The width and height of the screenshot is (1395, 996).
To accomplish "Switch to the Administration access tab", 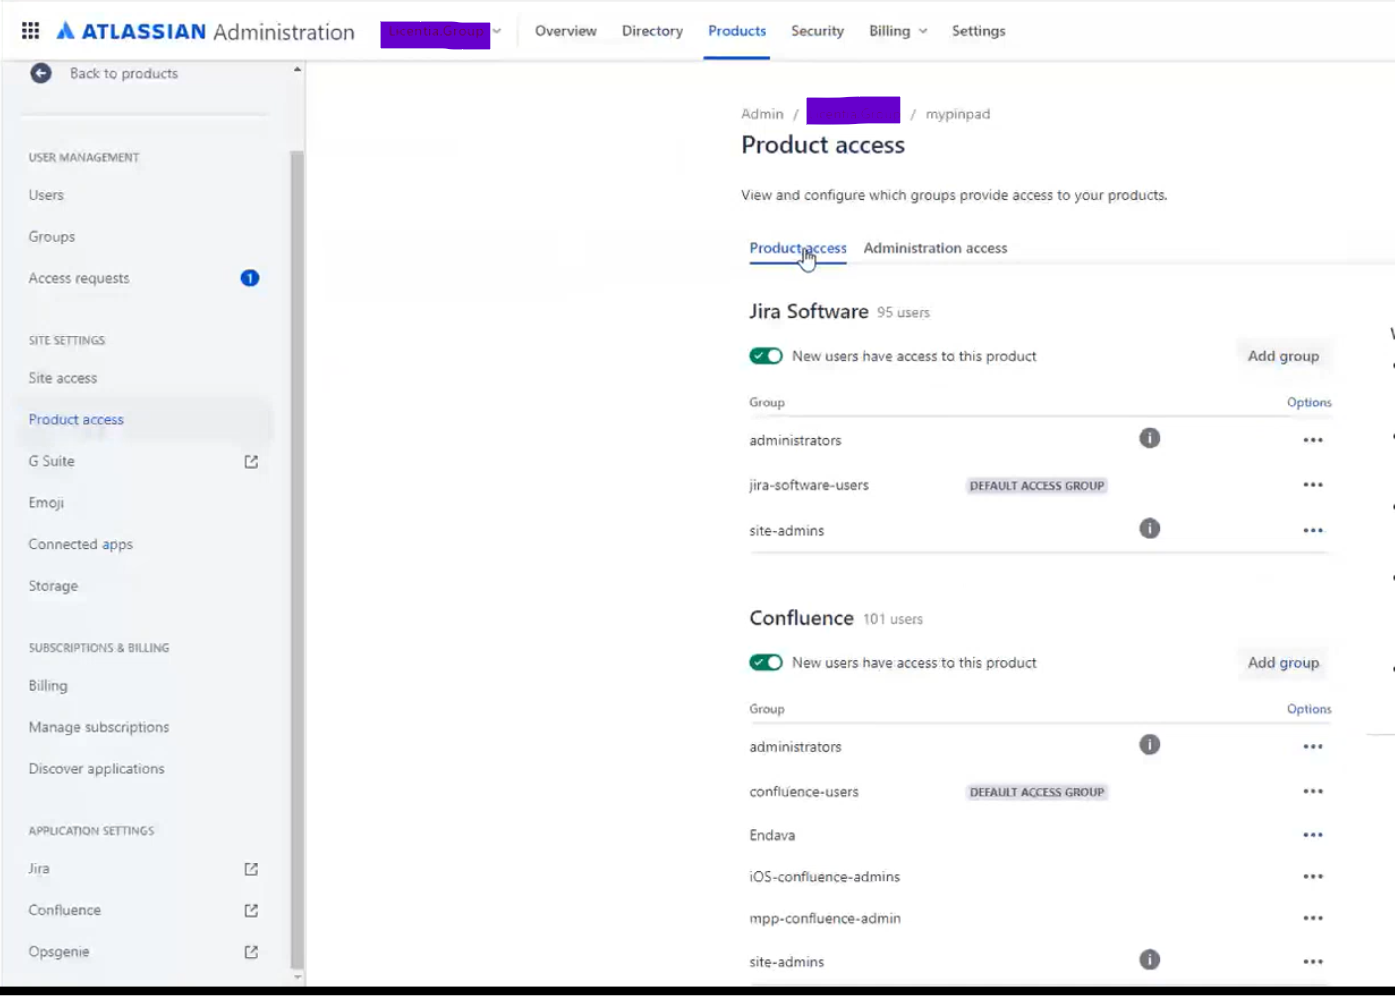I will (x=935, y=248).
